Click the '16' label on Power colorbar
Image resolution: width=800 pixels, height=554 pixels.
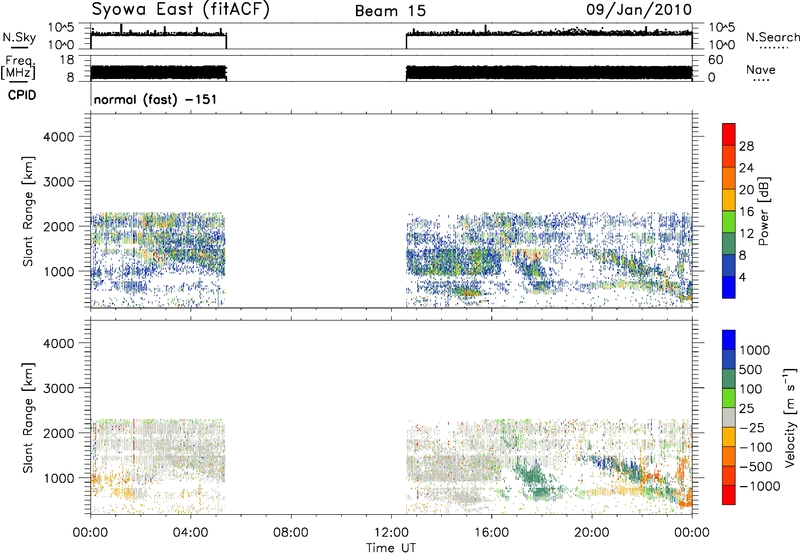pos(746,212)
